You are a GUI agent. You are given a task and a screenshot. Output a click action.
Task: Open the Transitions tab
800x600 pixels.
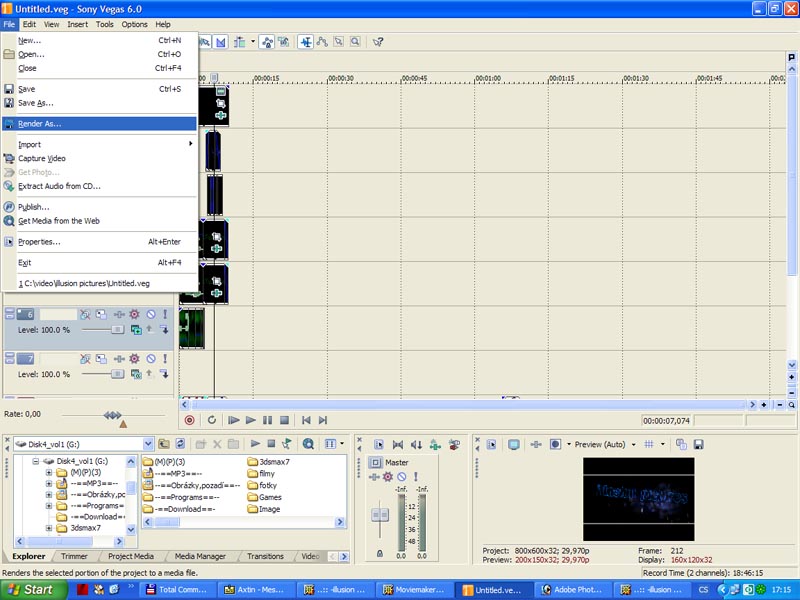click(265, 556)
